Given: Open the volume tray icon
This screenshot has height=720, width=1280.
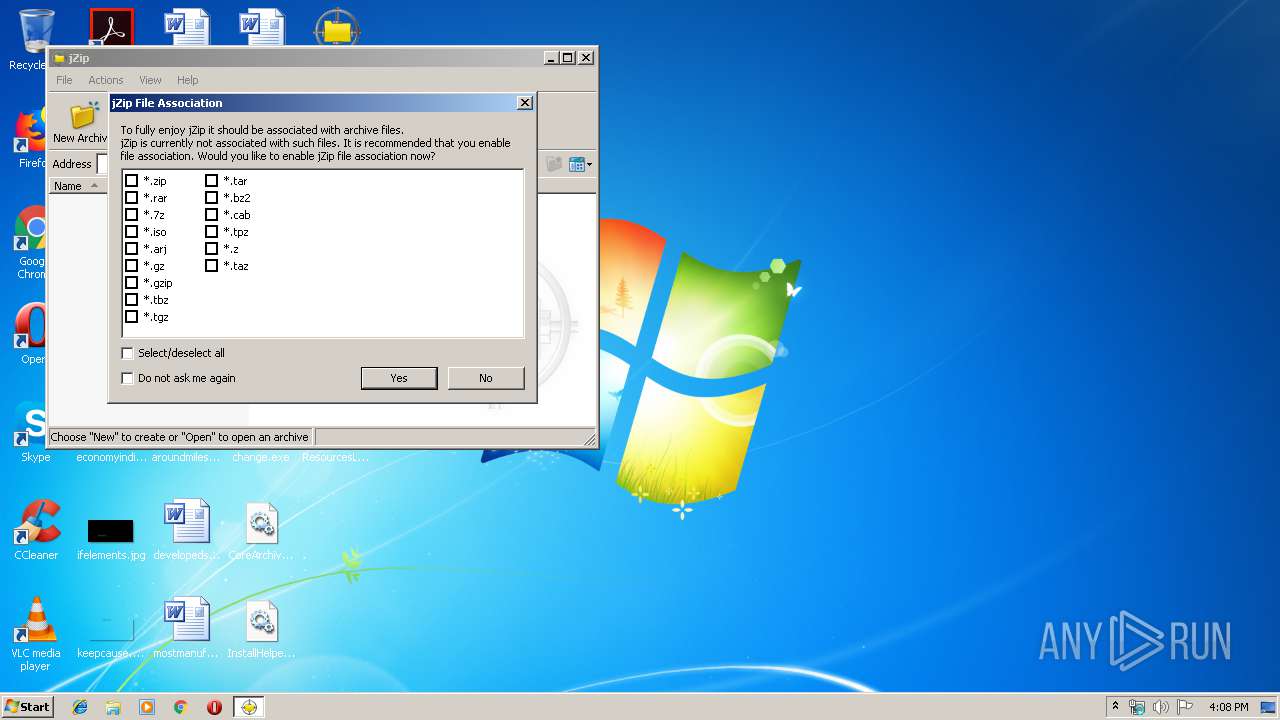Looking at the screenshot, I should [x=1161, y=707].
